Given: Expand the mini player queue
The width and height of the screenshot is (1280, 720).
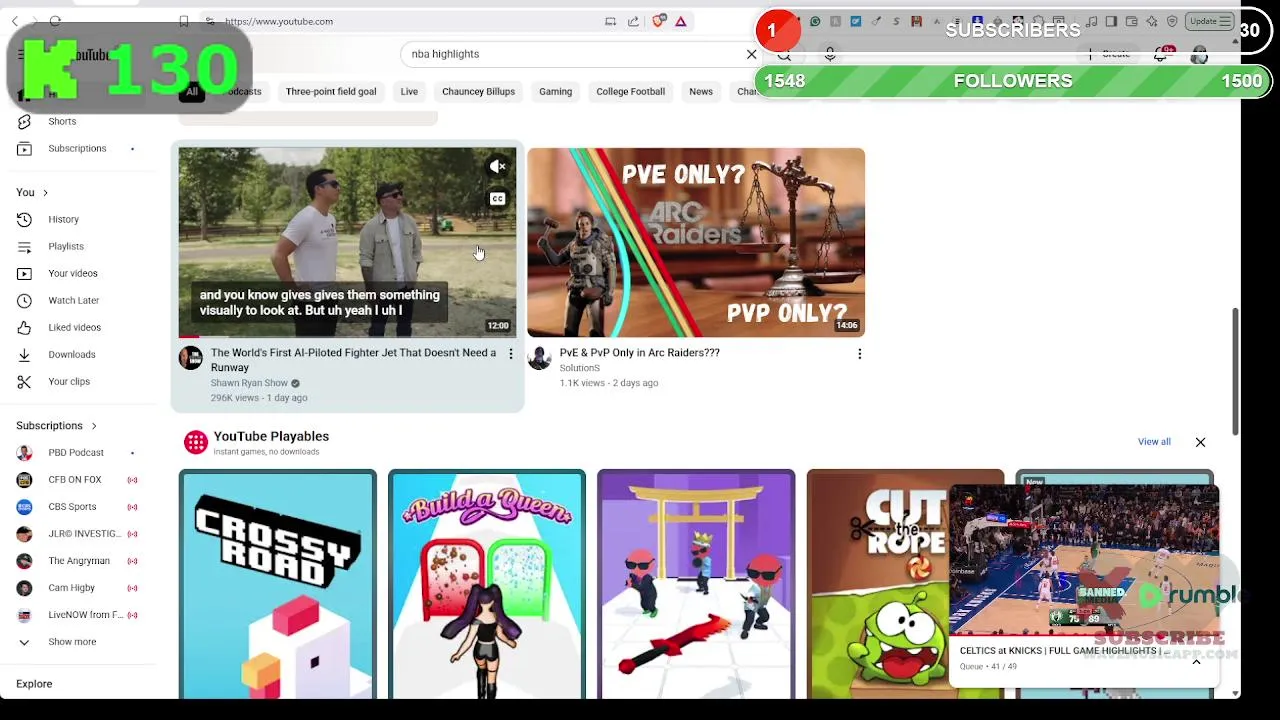Looking at the screenshot, I should tap(1196, 661).
